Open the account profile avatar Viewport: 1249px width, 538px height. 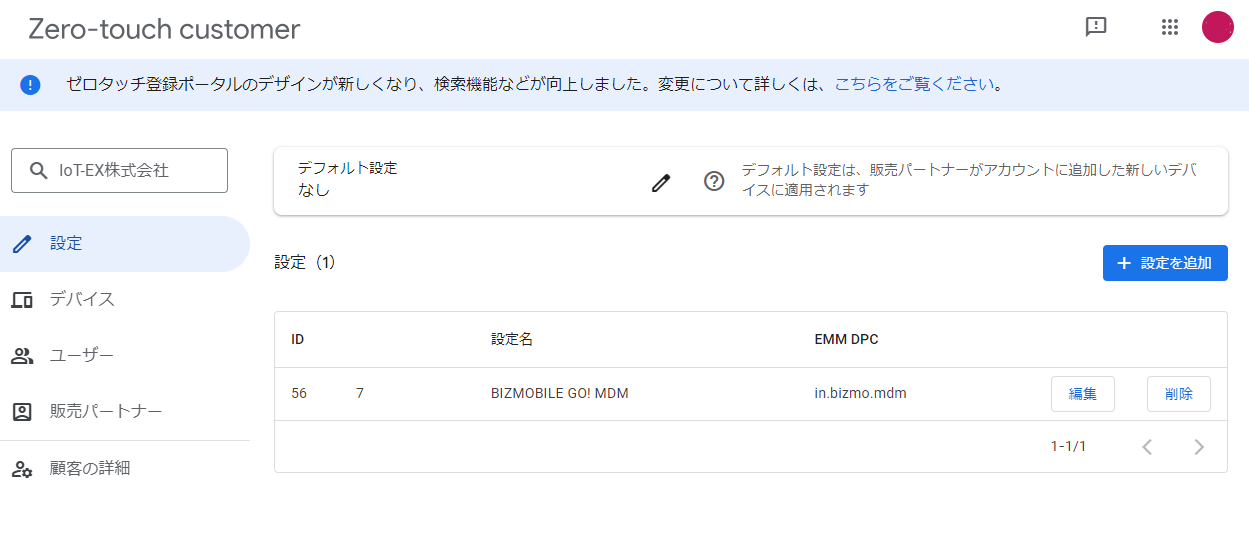coord(1217,27)
